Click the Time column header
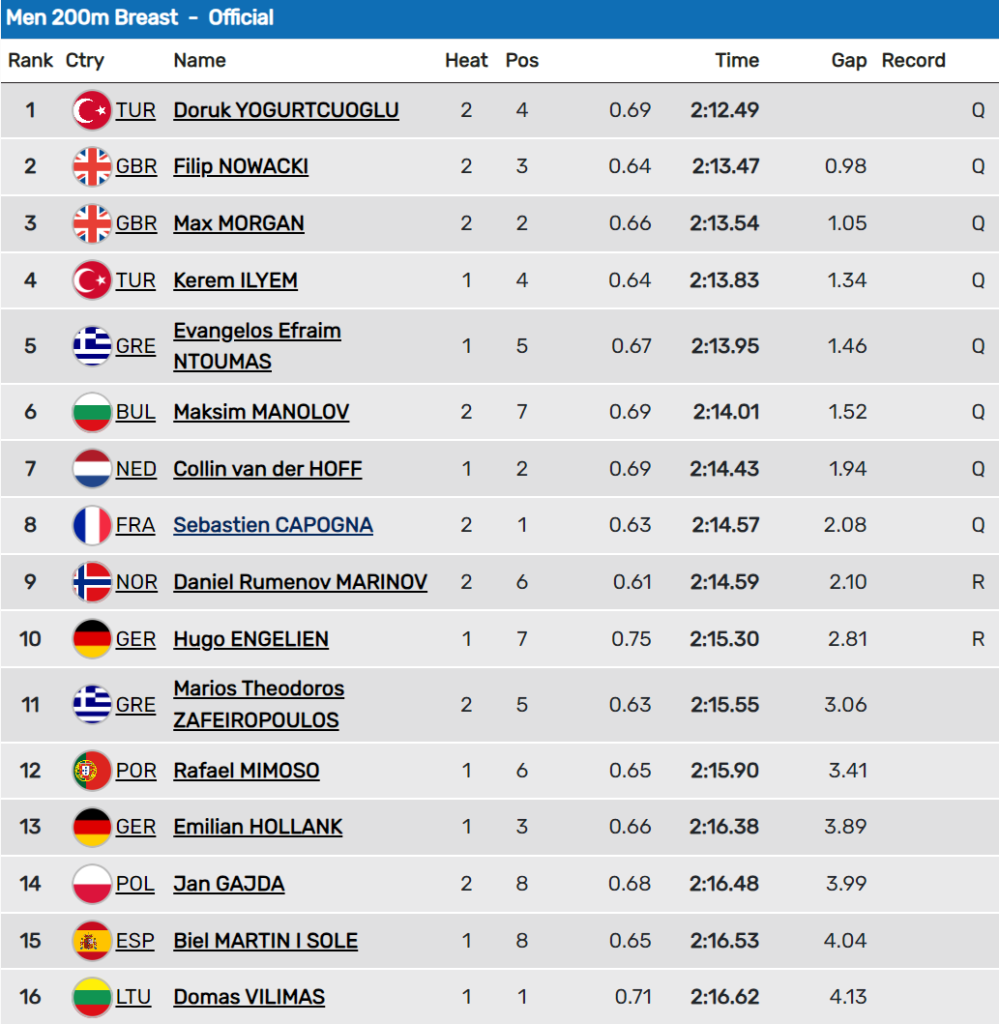Screen dimensions: 999x1024 pyautogui.click(x=737, y=60)
